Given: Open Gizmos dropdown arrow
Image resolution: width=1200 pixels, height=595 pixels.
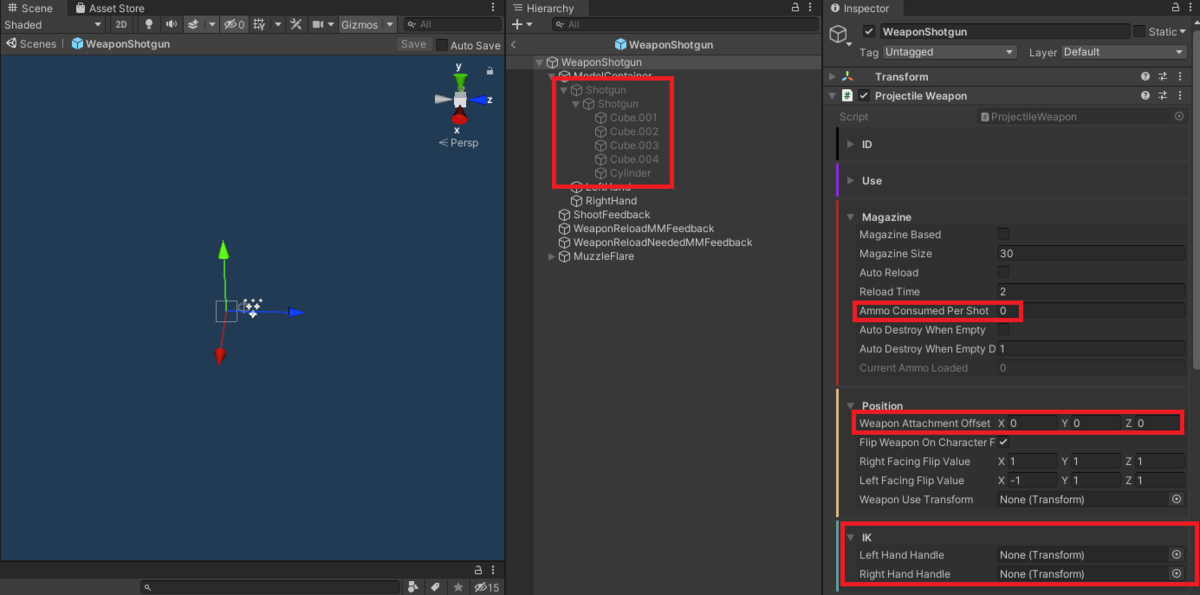Looking at the screenshot, I should pos(390,24).
